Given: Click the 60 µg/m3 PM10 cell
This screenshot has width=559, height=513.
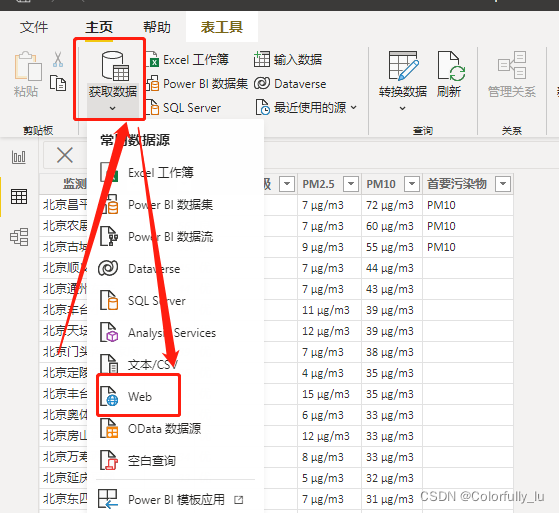Looking at the screenshot, I should point(392,226).
